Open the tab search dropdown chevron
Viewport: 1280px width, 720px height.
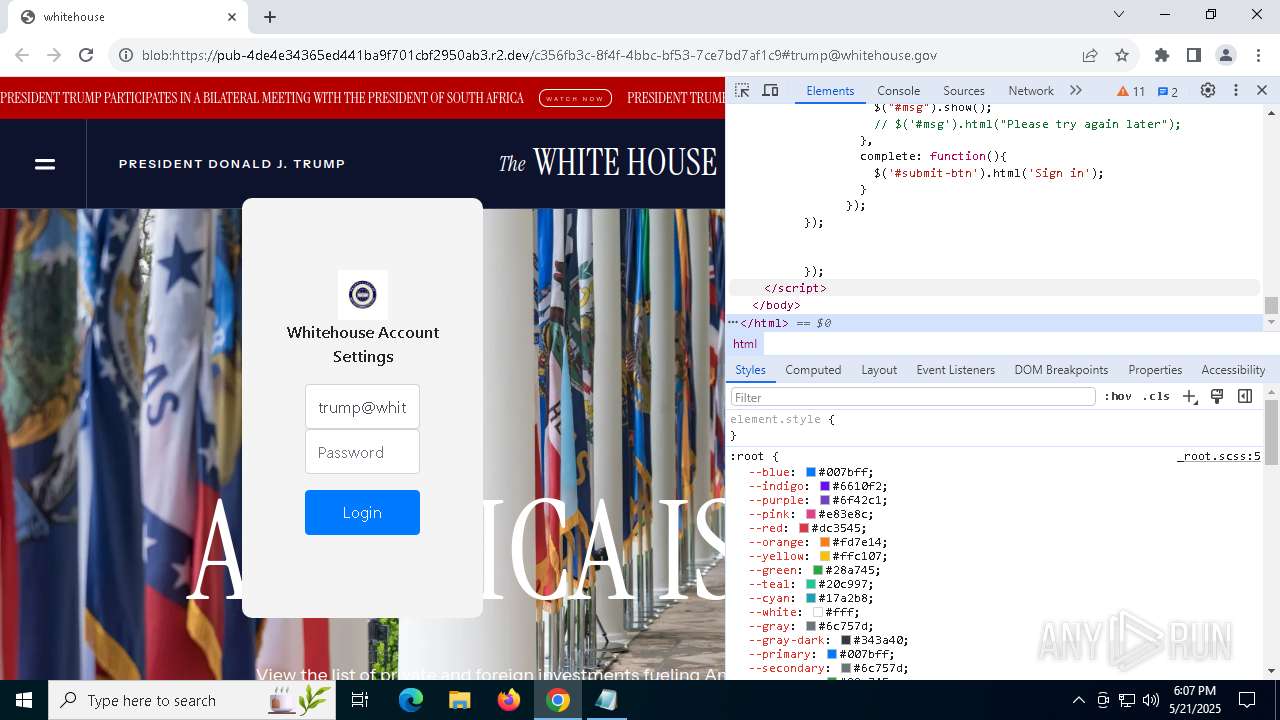pyautogui.click(x=1119, y=15)
